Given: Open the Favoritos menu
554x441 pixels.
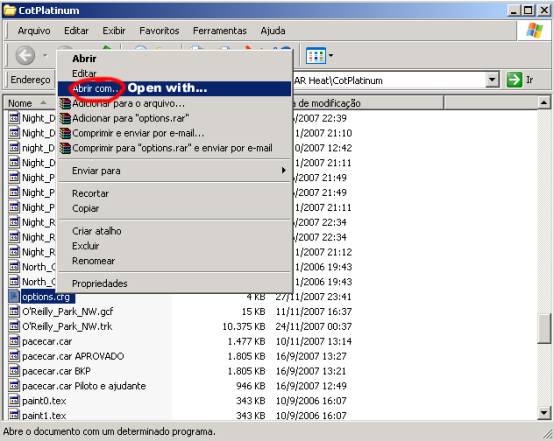Looking at the screenshot, I should click(x=159, y=31).
